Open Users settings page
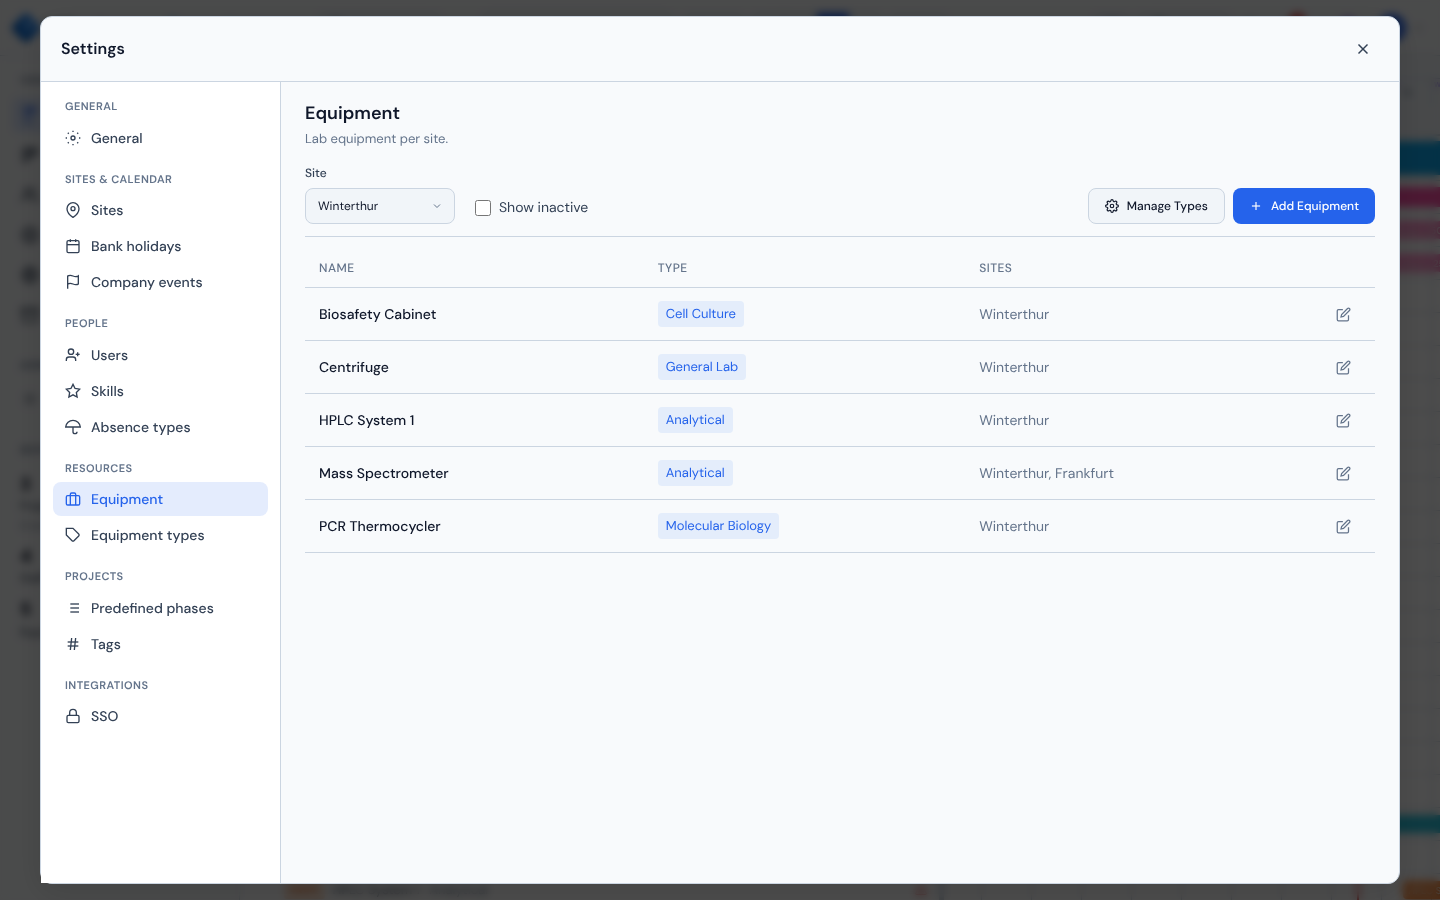Viewport: 1440px width, 900px height. click(x=160, y=355)
